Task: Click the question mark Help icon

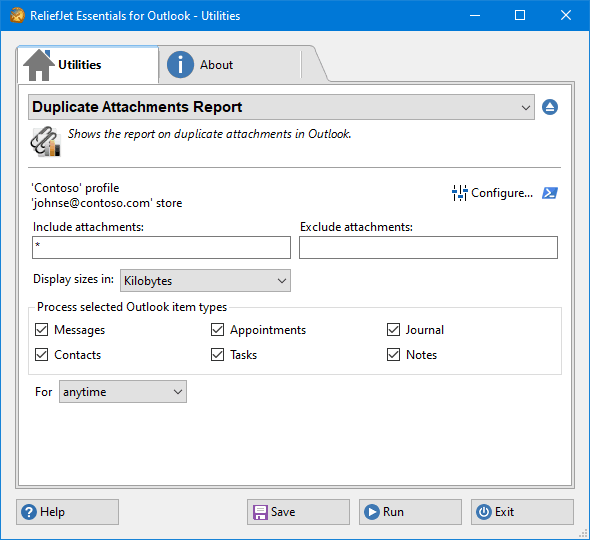Action: pos(29,512)
